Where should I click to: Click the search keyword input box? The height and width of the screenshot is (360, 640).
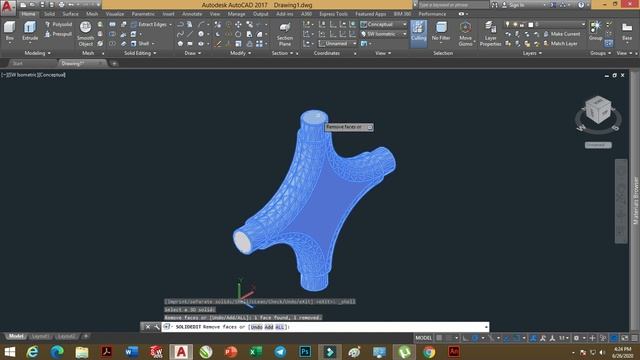453,5
